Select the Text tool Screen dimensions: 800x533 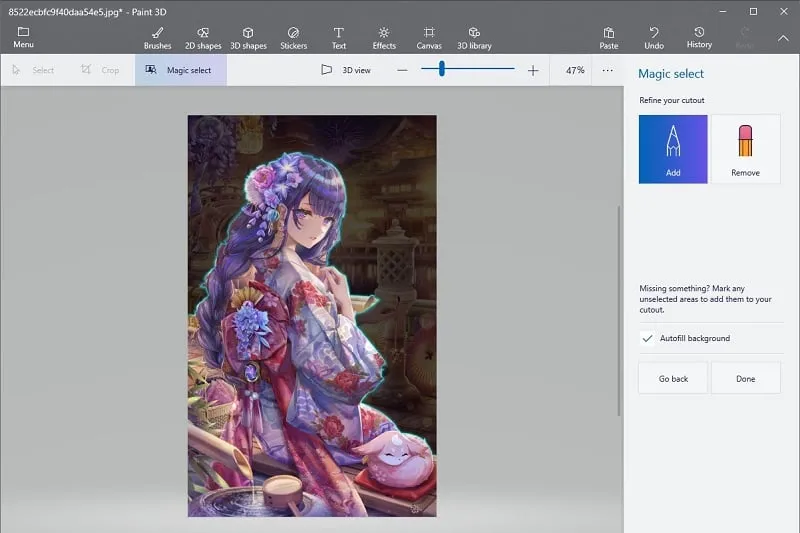(x=339, y=37)
